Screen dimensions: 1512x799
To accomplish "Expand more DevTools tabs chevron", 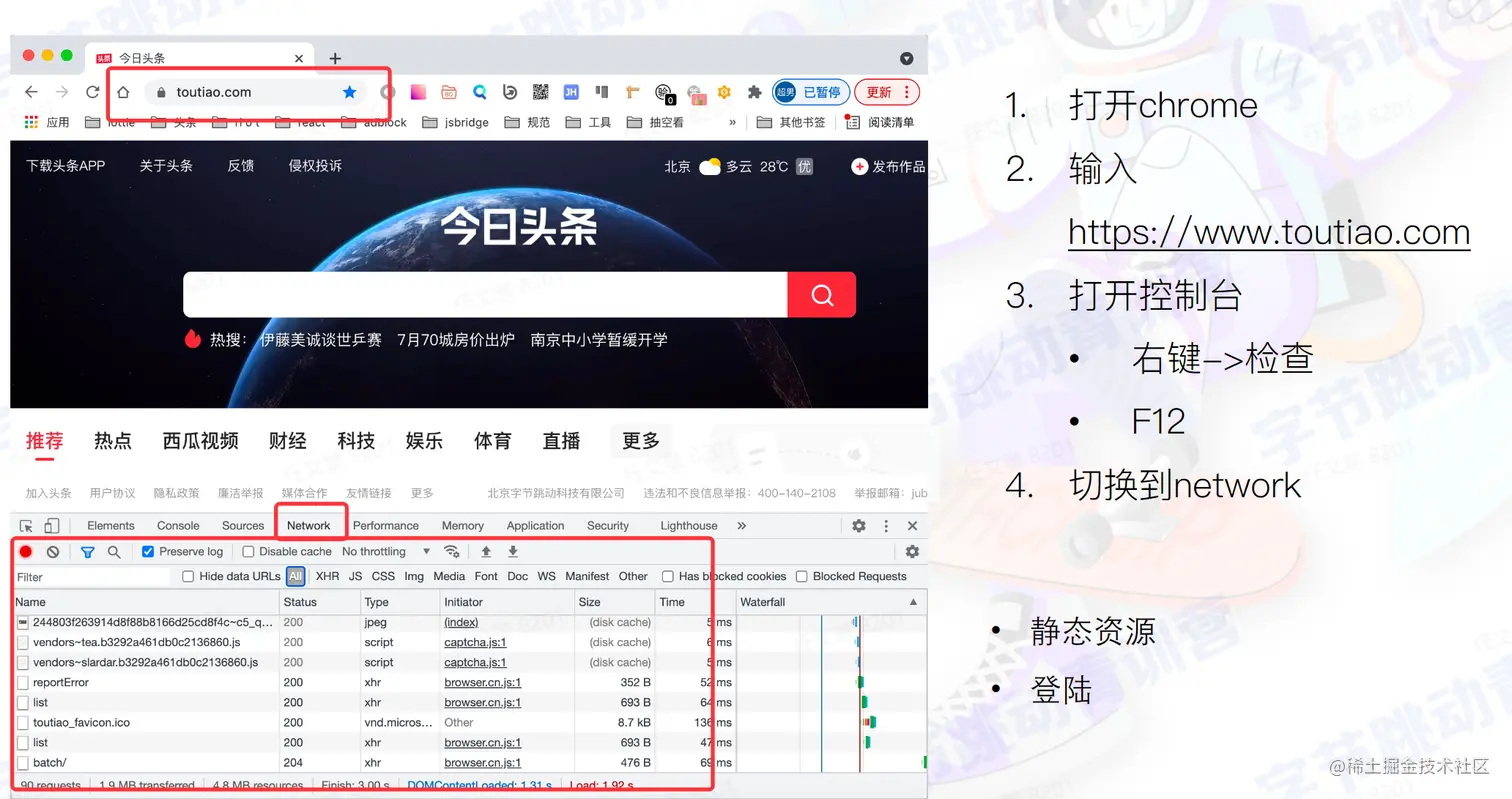I will point(742,525).
